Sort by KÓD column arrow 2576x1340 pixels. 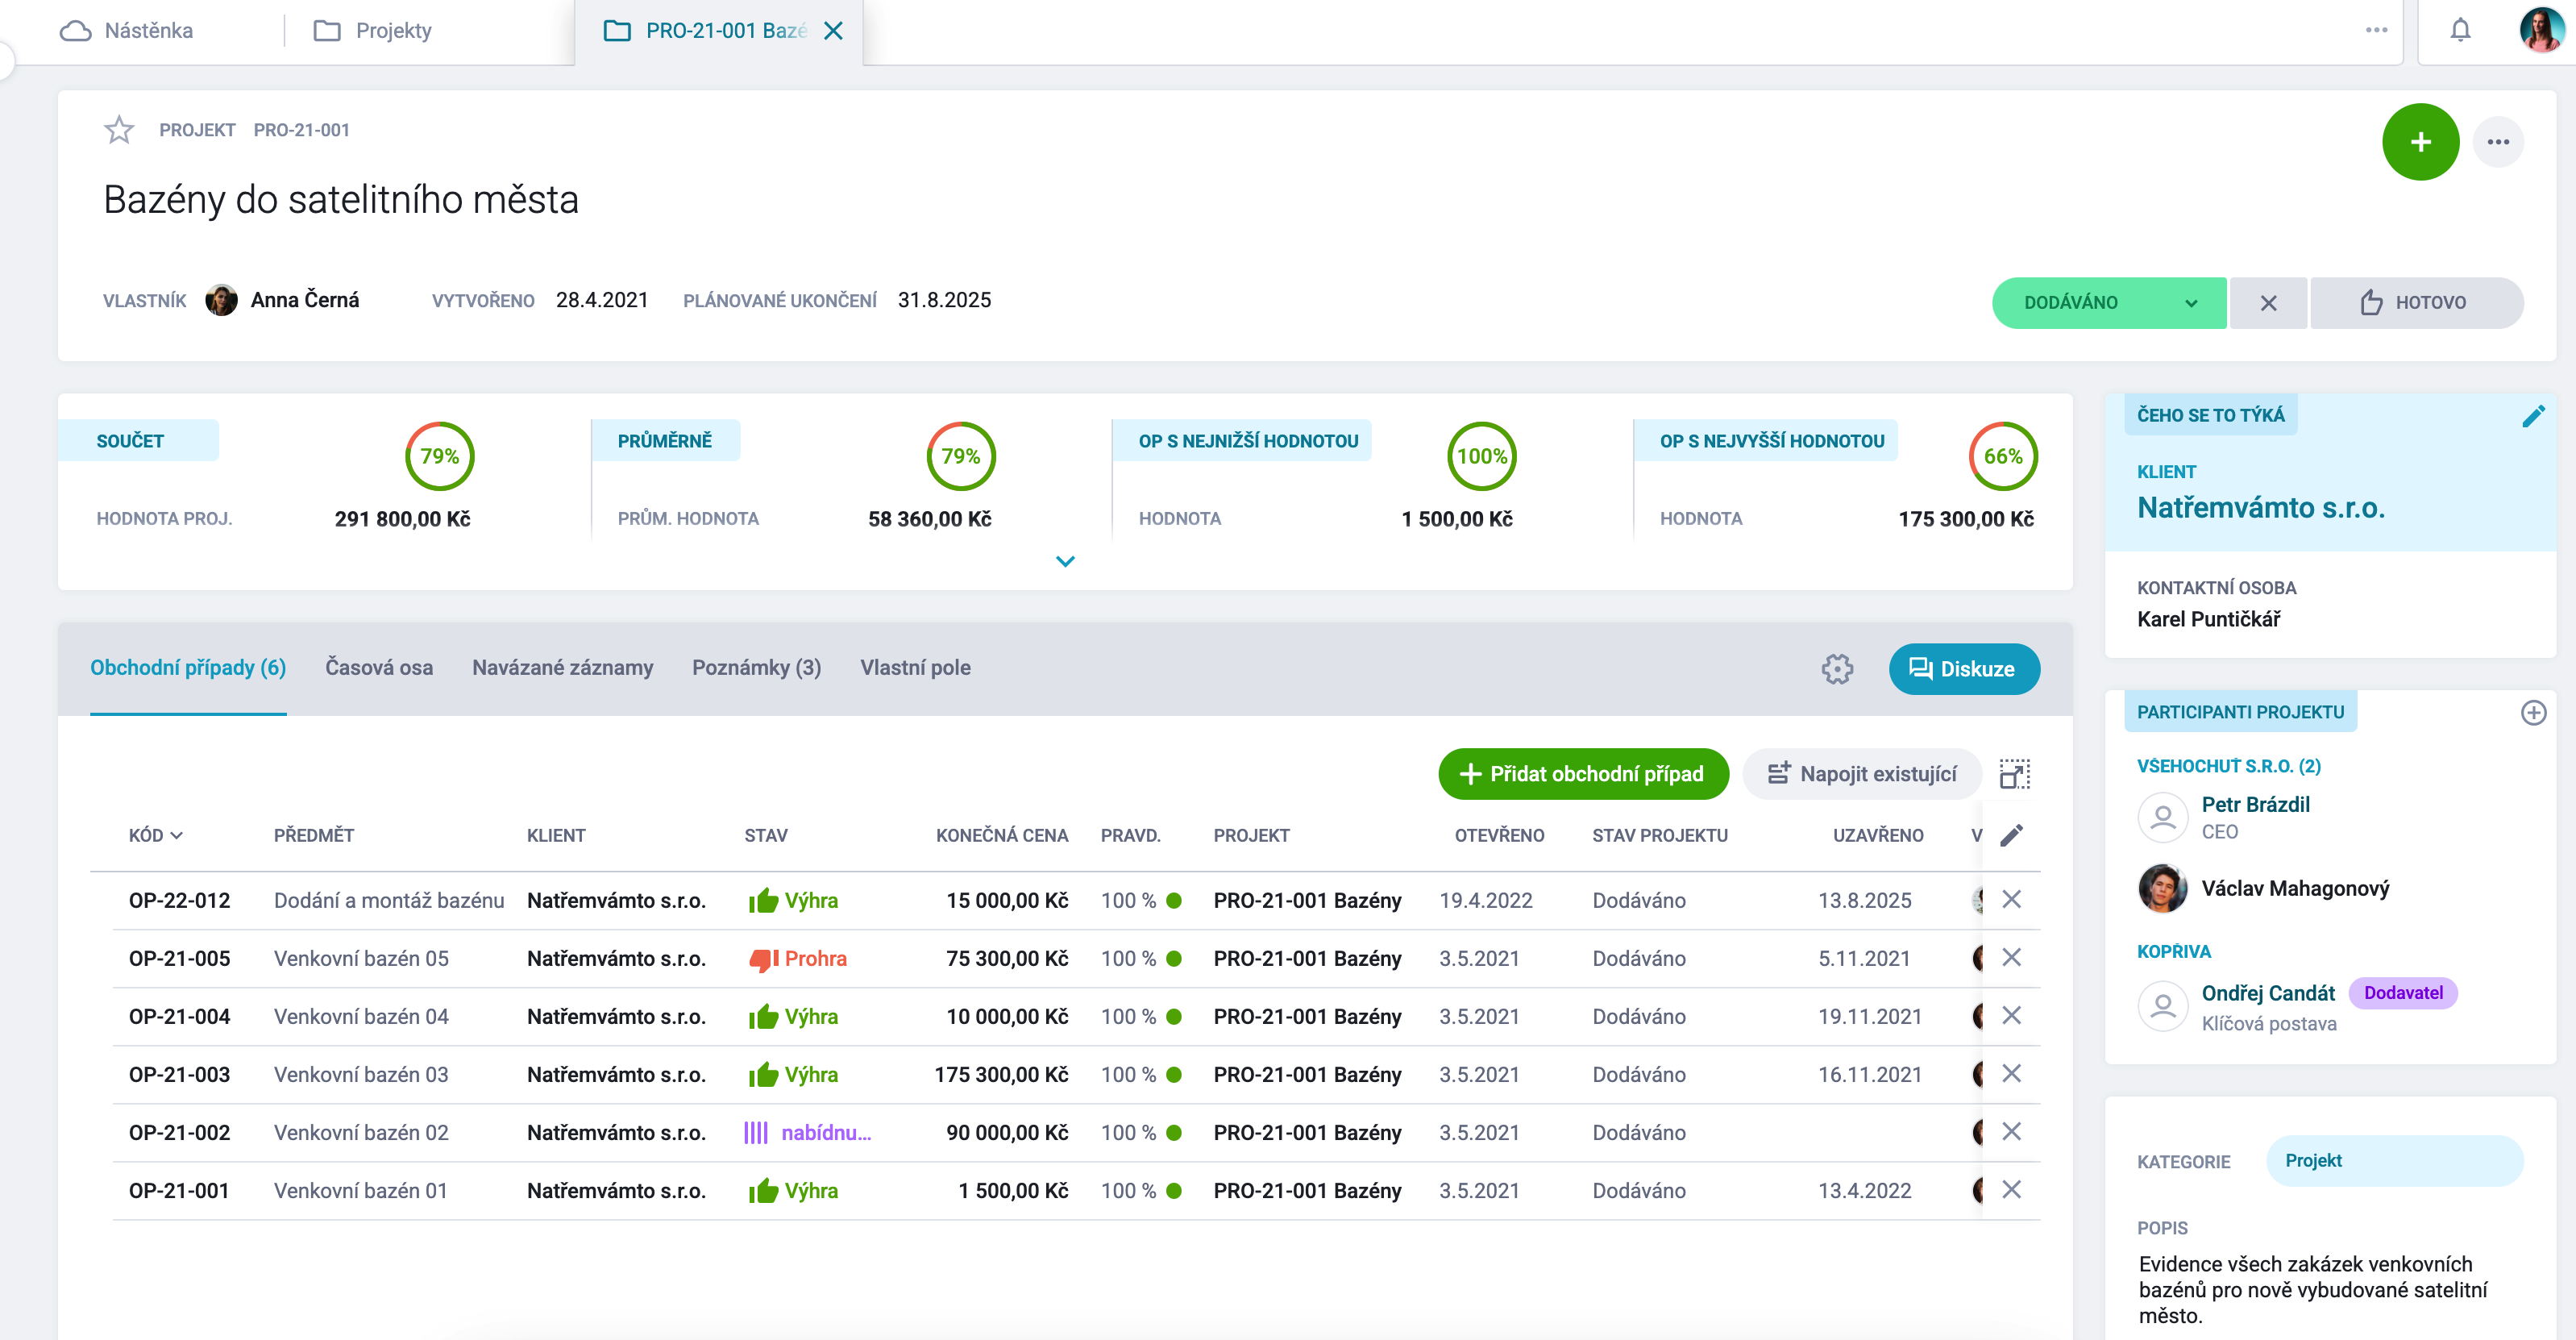coord(176,836)
